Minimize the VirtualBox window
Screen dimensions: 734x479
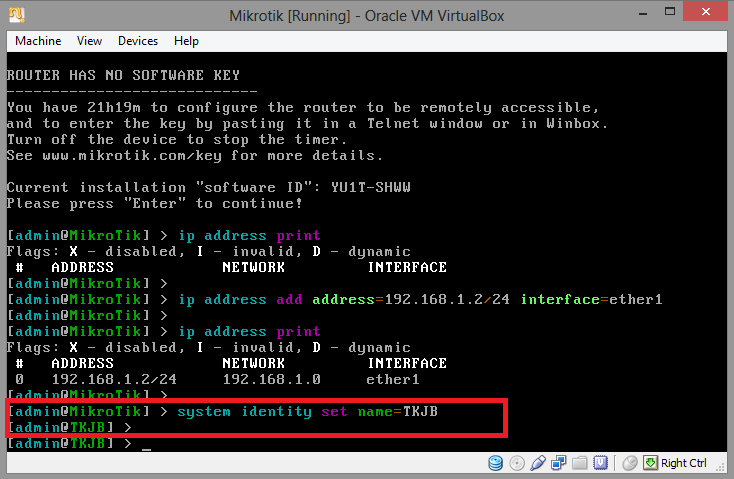point(643,12)
